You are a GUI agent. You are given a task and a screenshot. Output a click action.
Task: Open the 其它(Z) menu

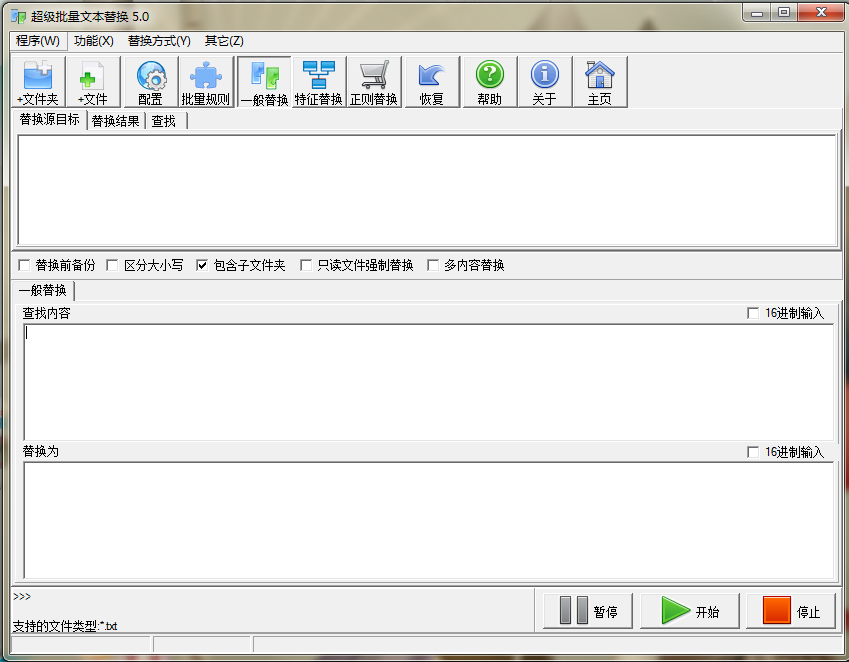(x=224, y=41)
